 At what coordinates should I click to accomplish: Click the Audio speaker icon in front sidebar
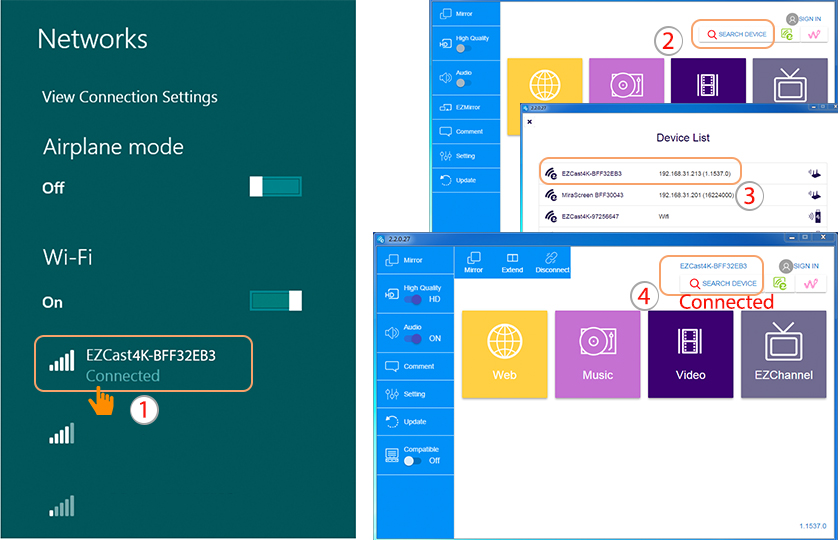(x=392, y=333)
